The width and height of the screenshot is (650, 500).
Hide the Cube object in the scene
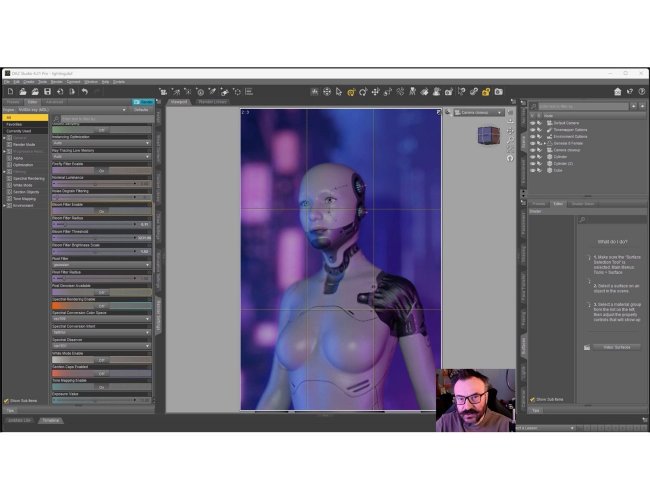click(x=532, y=170)
